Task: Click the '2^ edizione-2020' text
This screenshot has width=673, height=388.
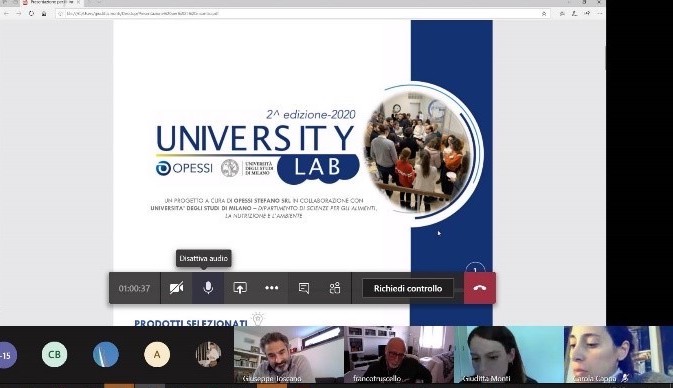Action: coord(311,114)
